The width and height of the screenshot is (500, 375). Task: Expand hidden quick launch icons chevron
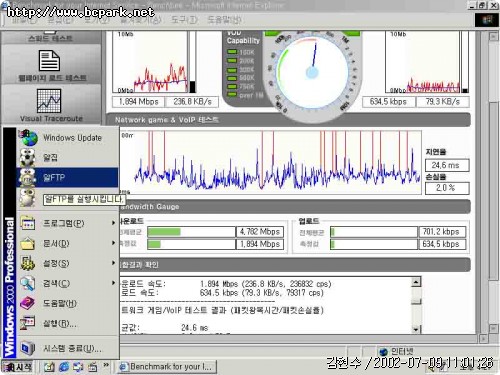106,365
